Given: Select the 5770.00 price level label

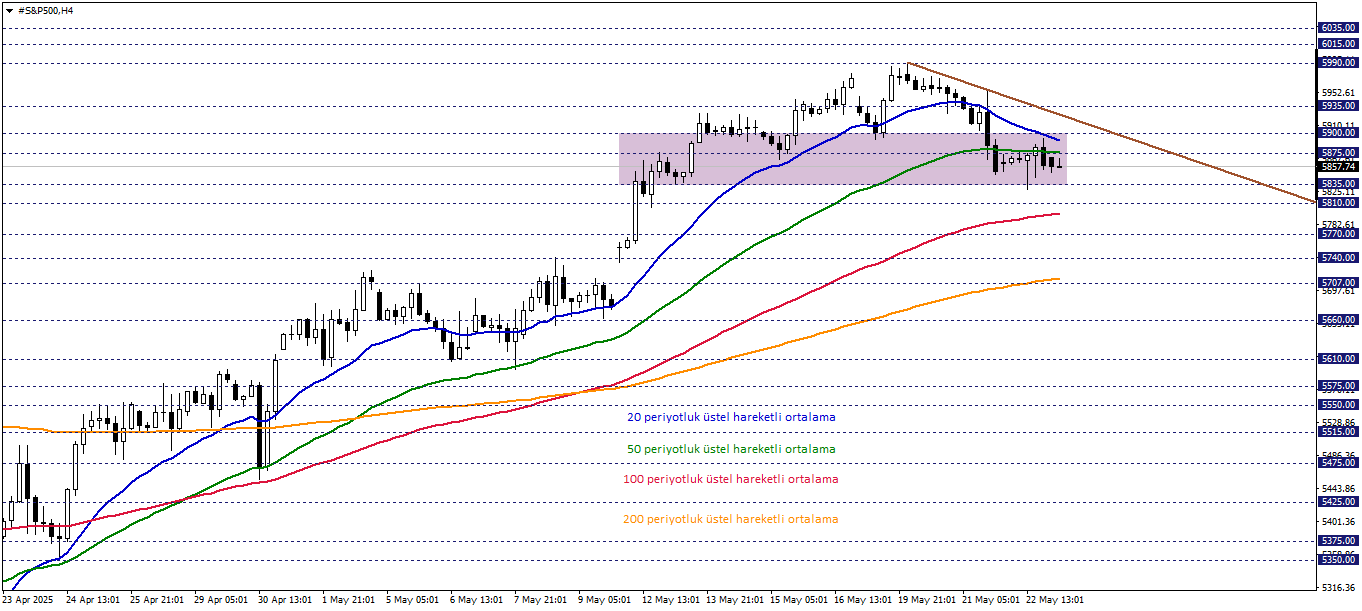Looking at the screenshot, I should click(x=1338, y=233).
